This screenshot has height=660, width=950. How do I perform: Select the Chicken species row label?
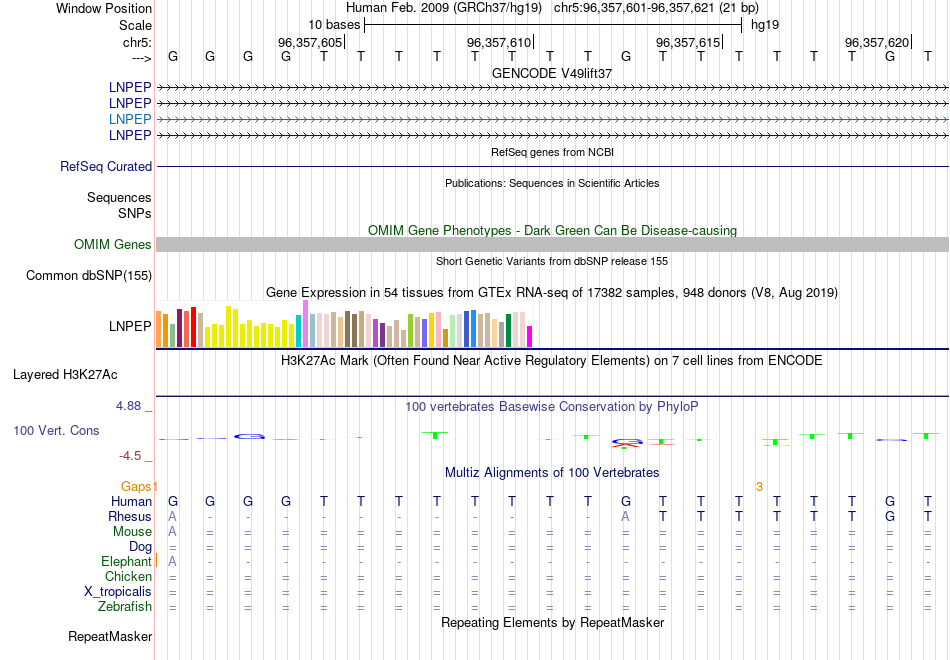point(128,576)
